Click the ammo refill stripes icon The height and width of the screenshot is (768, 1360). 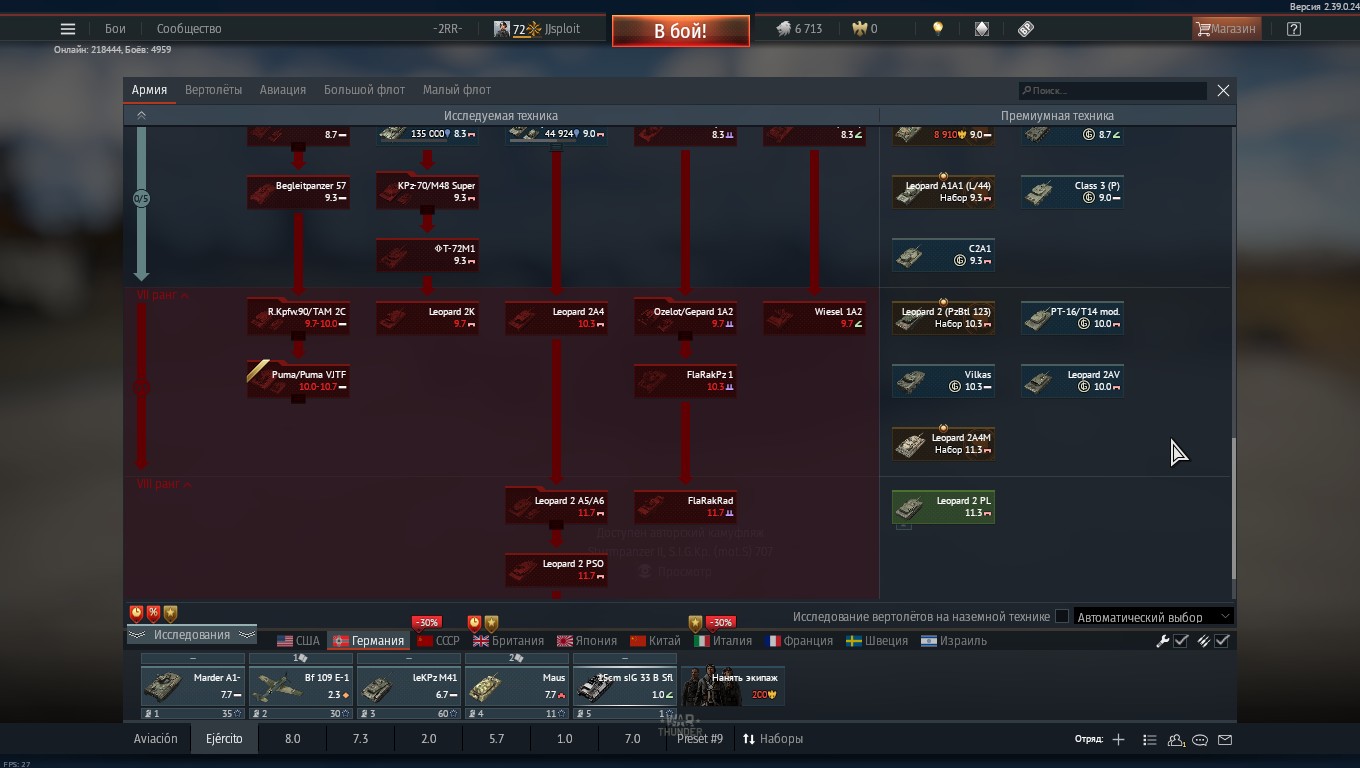(x=1204, y=641)
